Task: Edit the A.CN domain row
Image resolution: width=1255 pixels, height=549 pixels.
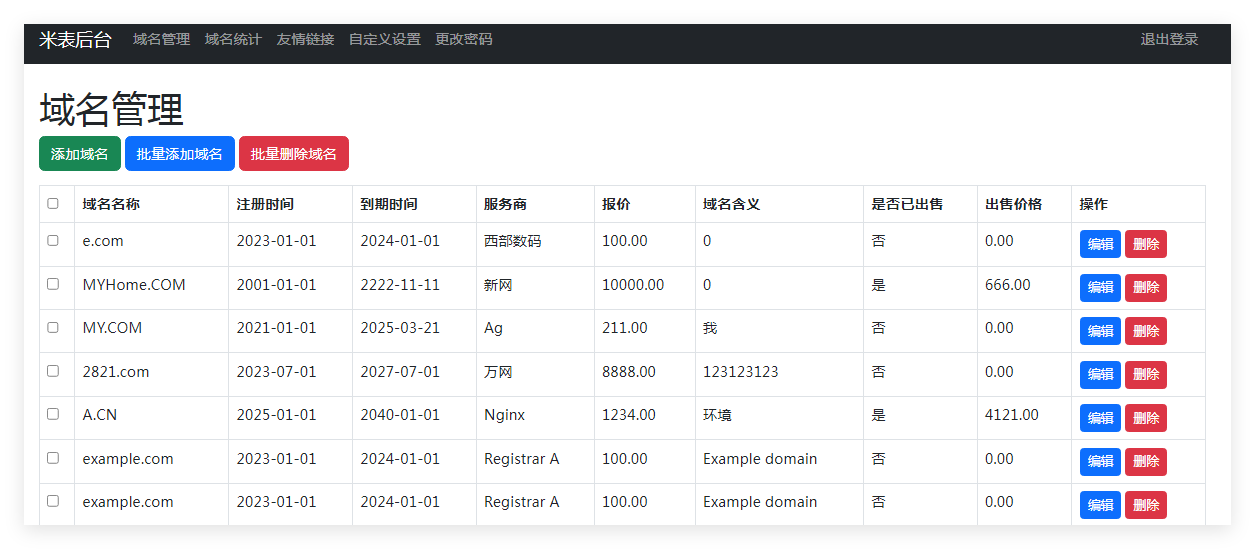Action: click(1100, 418)
